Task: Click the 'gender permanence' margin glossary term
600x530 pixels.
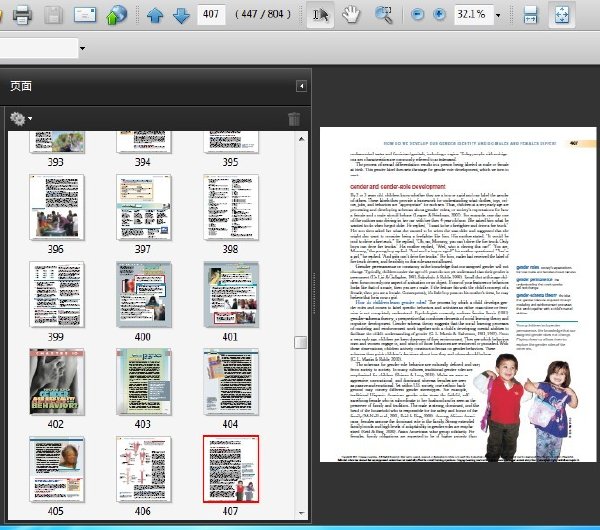Action: tap(534, 280)
